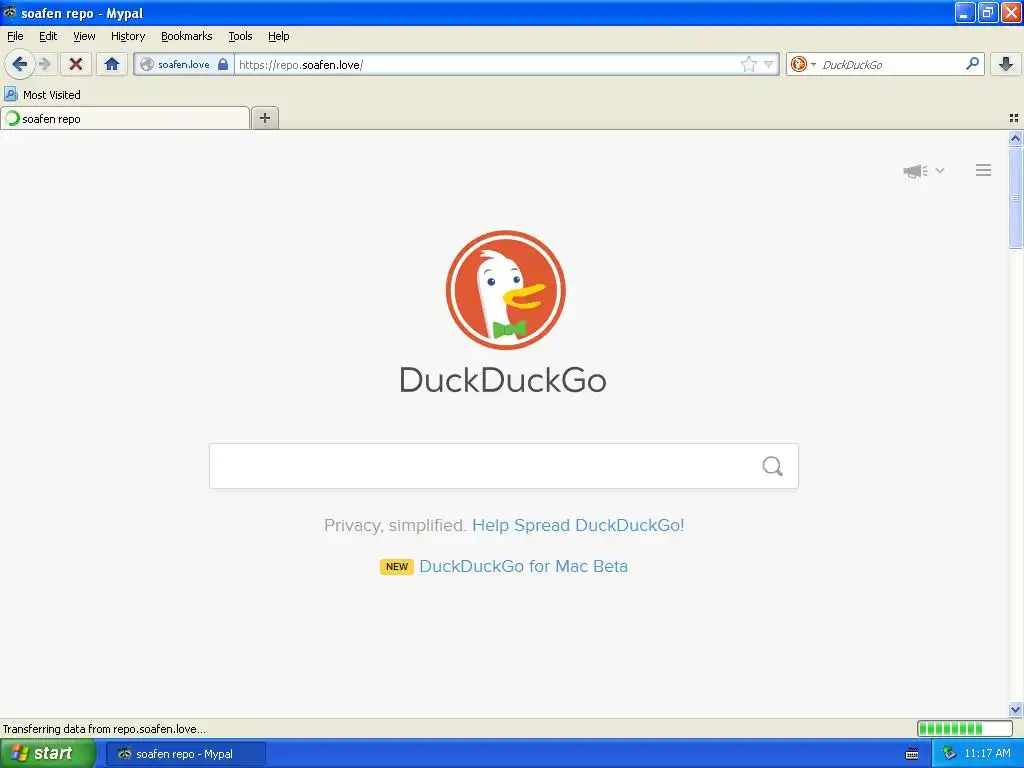
Task: Open the View menu
Action: pos(84,36)
